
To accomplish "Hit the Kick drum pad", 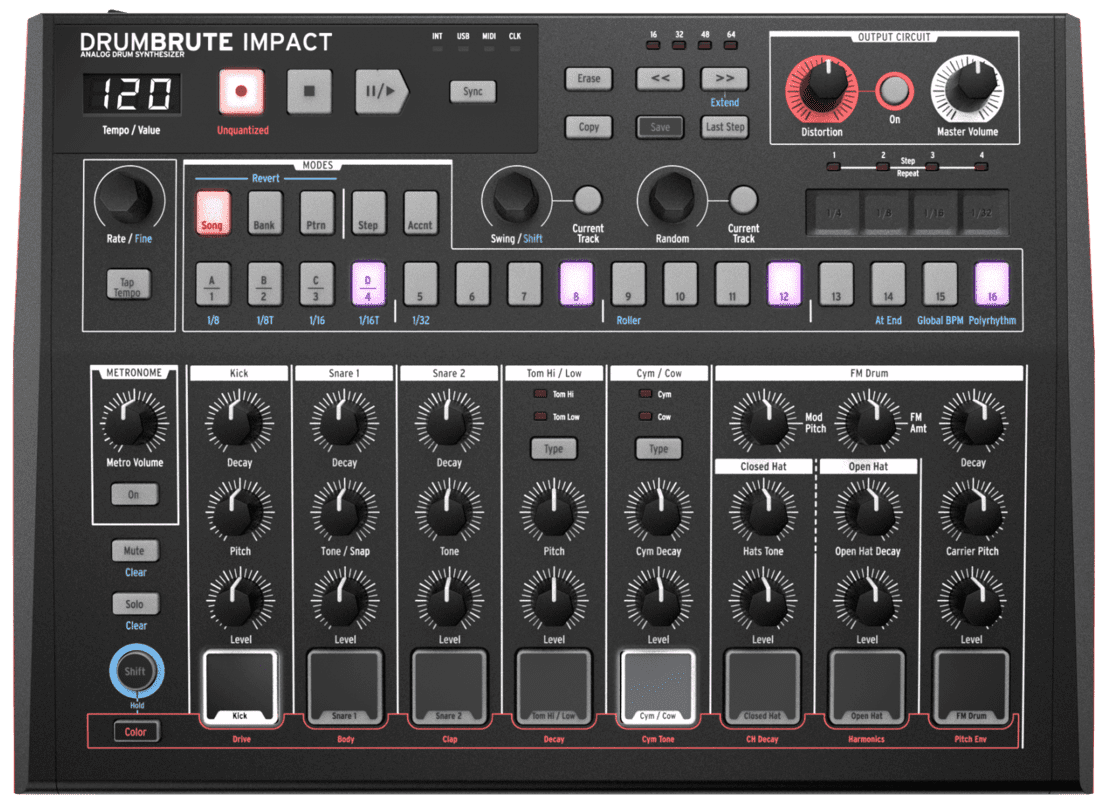I will [240, 688].
